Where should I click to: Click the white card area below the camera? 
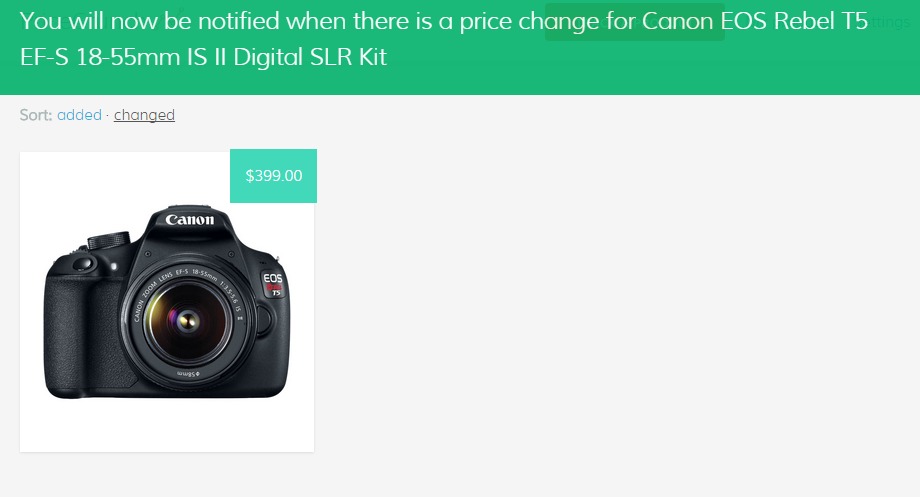click(167, 425)
